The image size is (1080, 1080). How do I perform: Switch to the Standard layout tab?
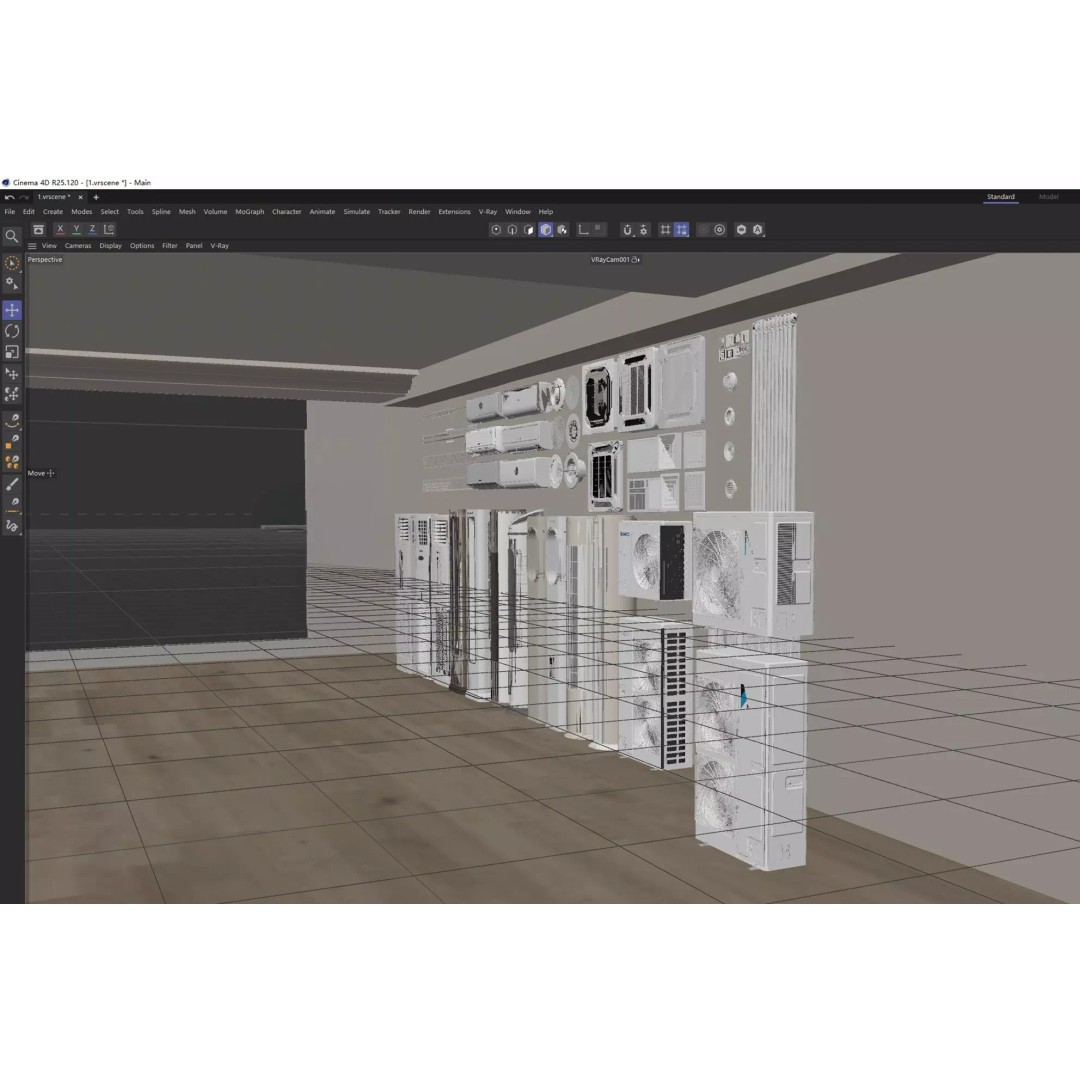(x=1001, y=197)
